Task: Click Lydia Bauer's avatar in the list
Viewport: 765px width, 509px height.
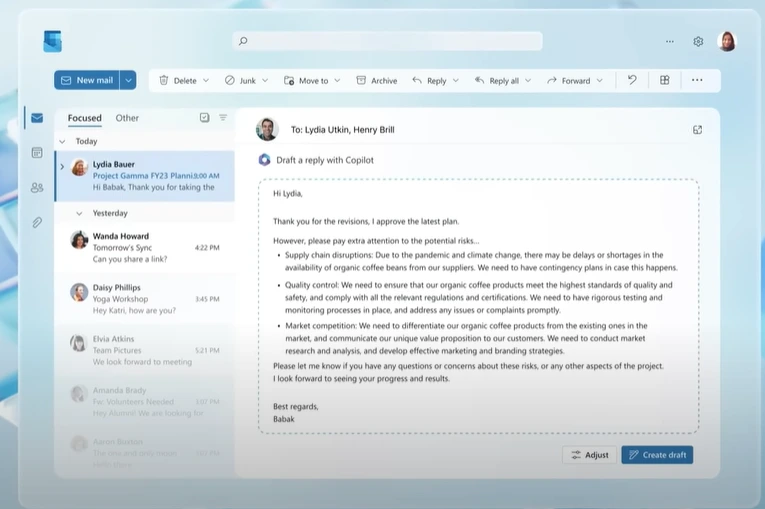Action: coord(80,167)
